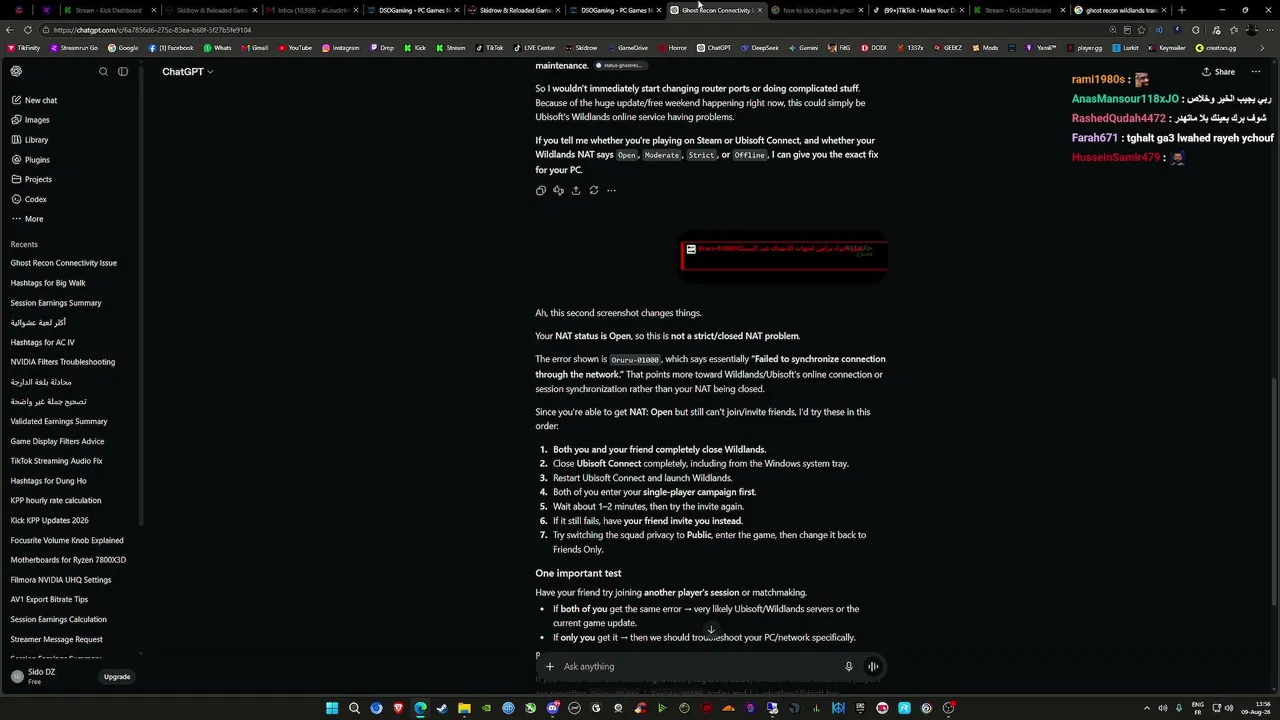
Task: Open Instagram bookmark
Action: (340, 48)
